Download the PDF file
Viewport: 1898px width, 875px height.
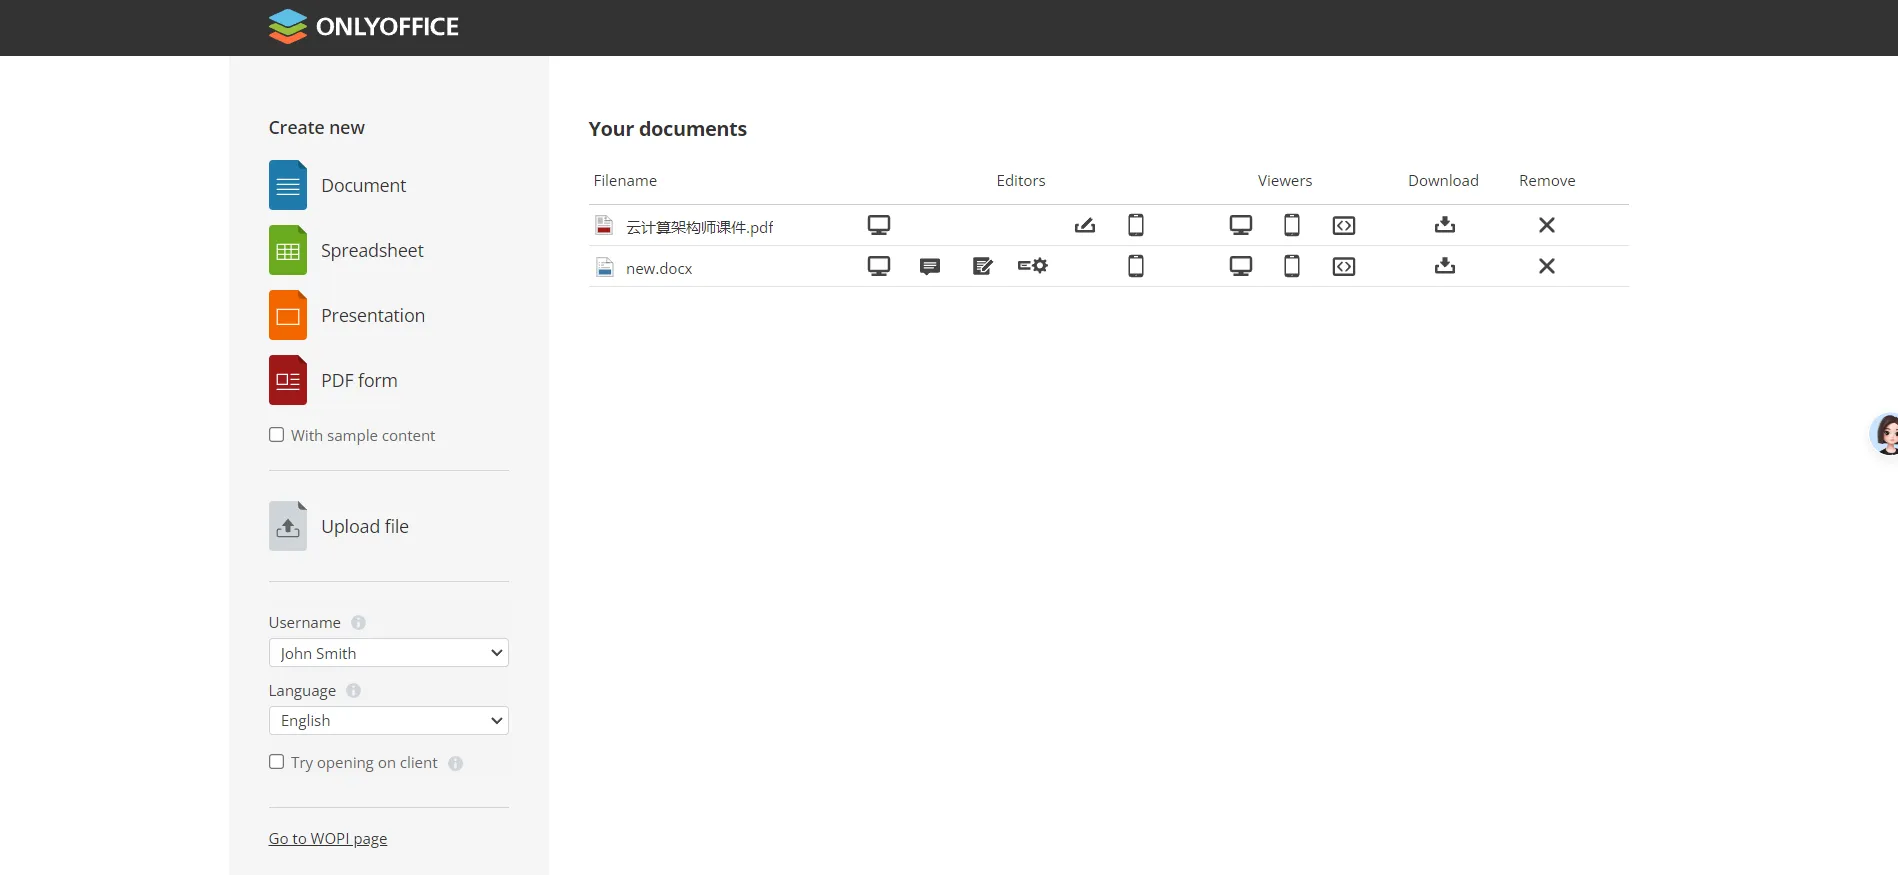pos(1445,225)
